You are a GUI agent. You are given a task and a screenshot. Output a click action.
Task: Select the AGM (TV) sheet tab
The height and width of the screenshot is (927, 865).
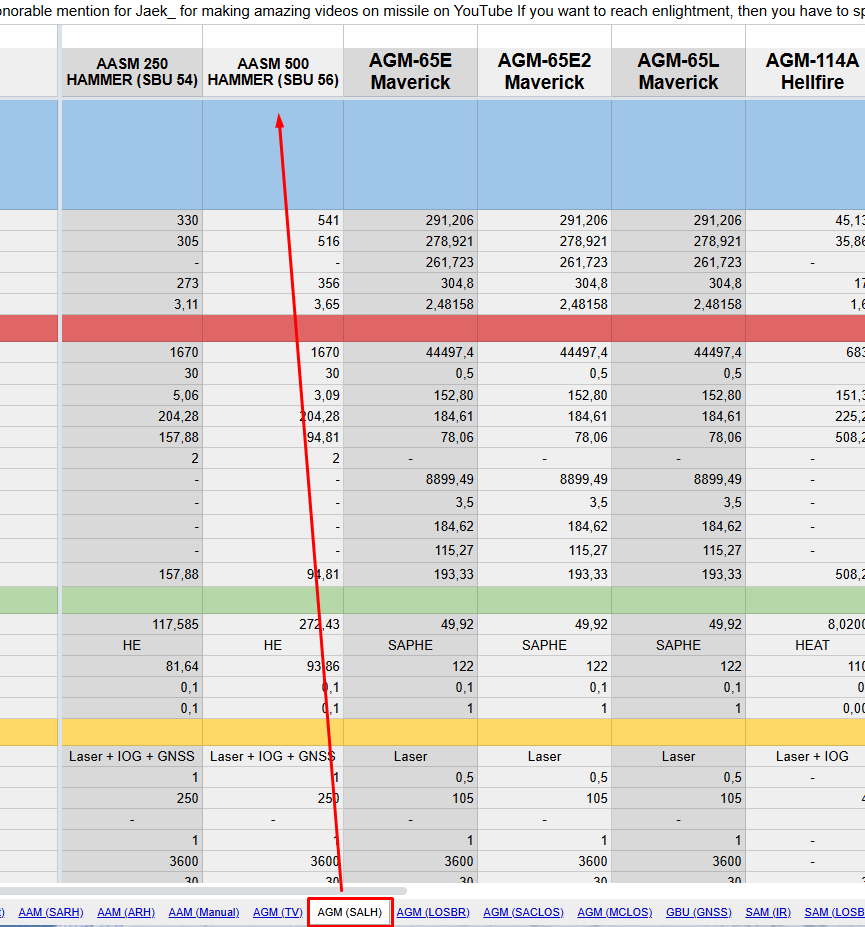pyautogui.click(x=278, y=912)
